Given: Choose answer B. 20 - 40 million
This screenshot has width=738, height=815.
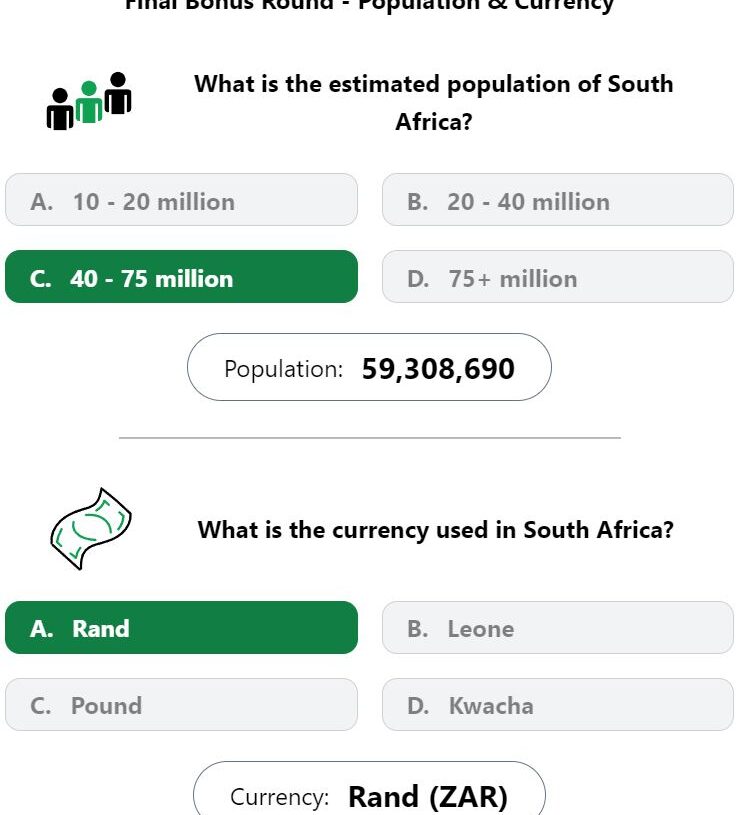Looking at the screenshot, I should 558,200.
